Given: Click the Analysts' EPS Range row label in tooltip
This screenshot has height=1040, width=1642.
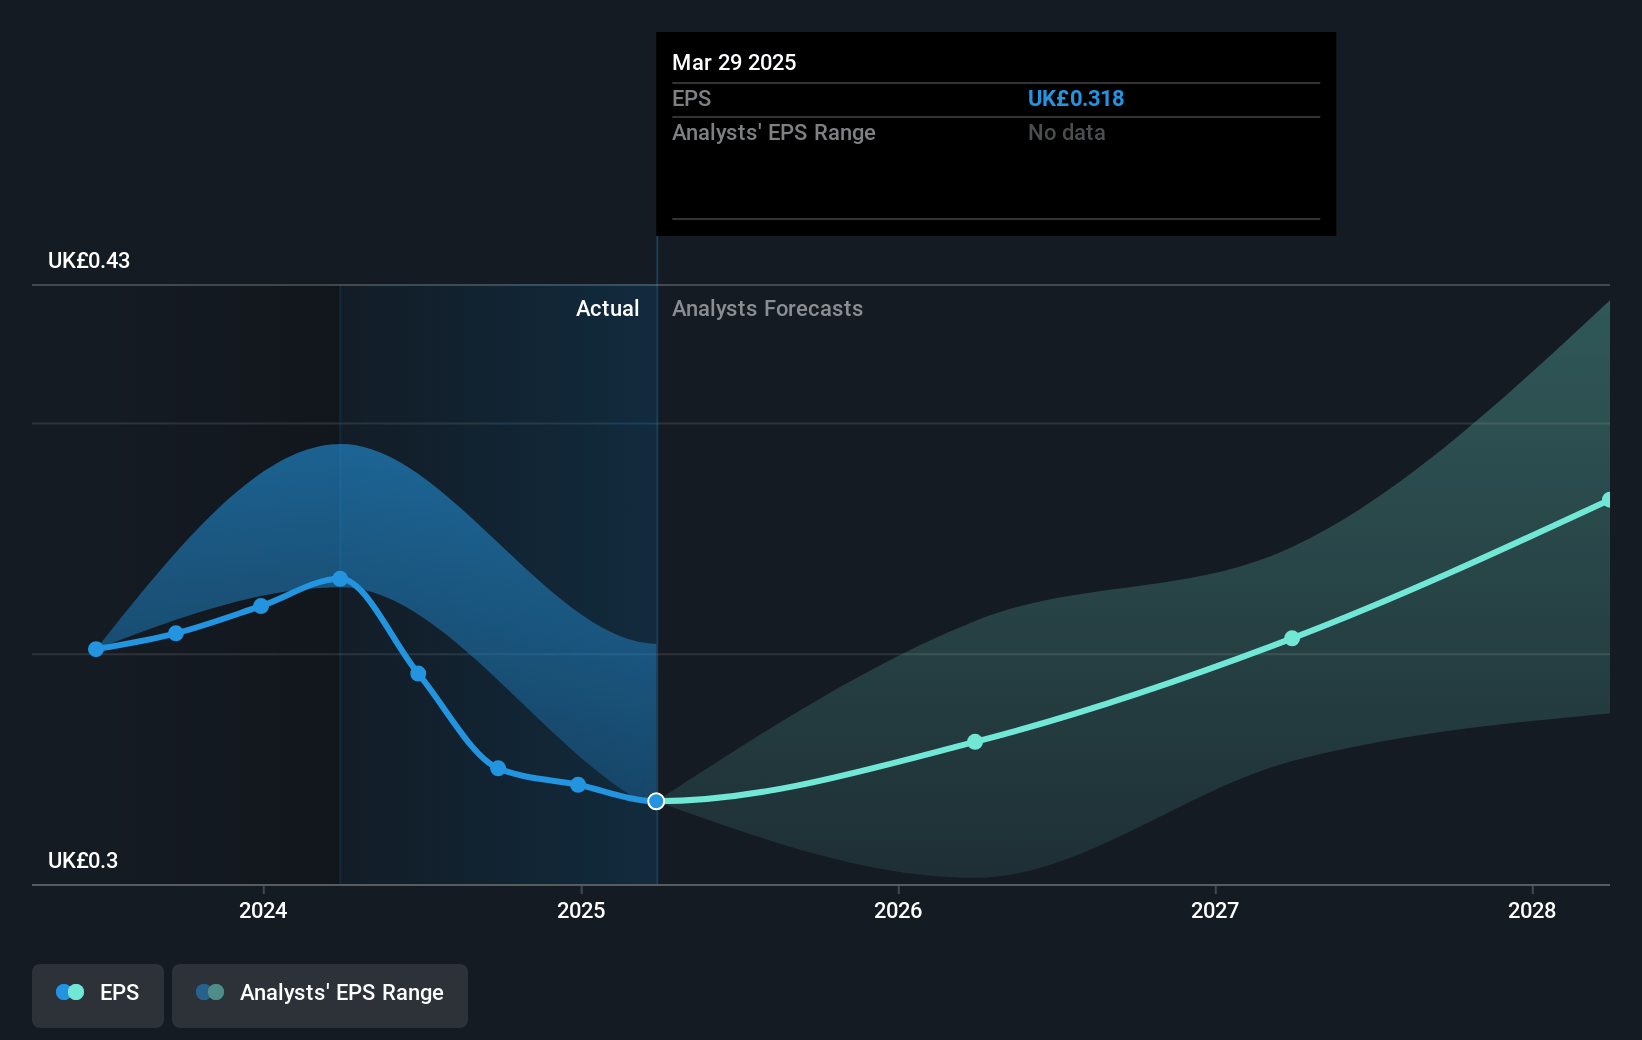Looking at the screenshot, I should [774, 132].
